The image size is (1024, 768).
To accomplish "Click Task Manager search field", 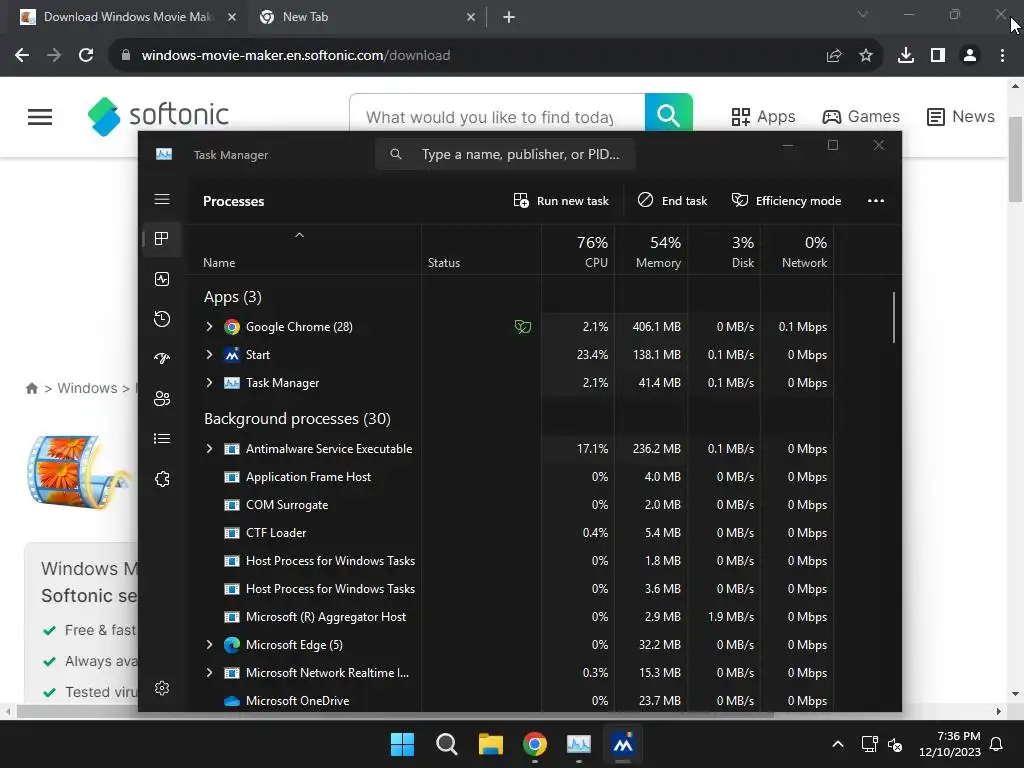I will click(x=505, y=154).
